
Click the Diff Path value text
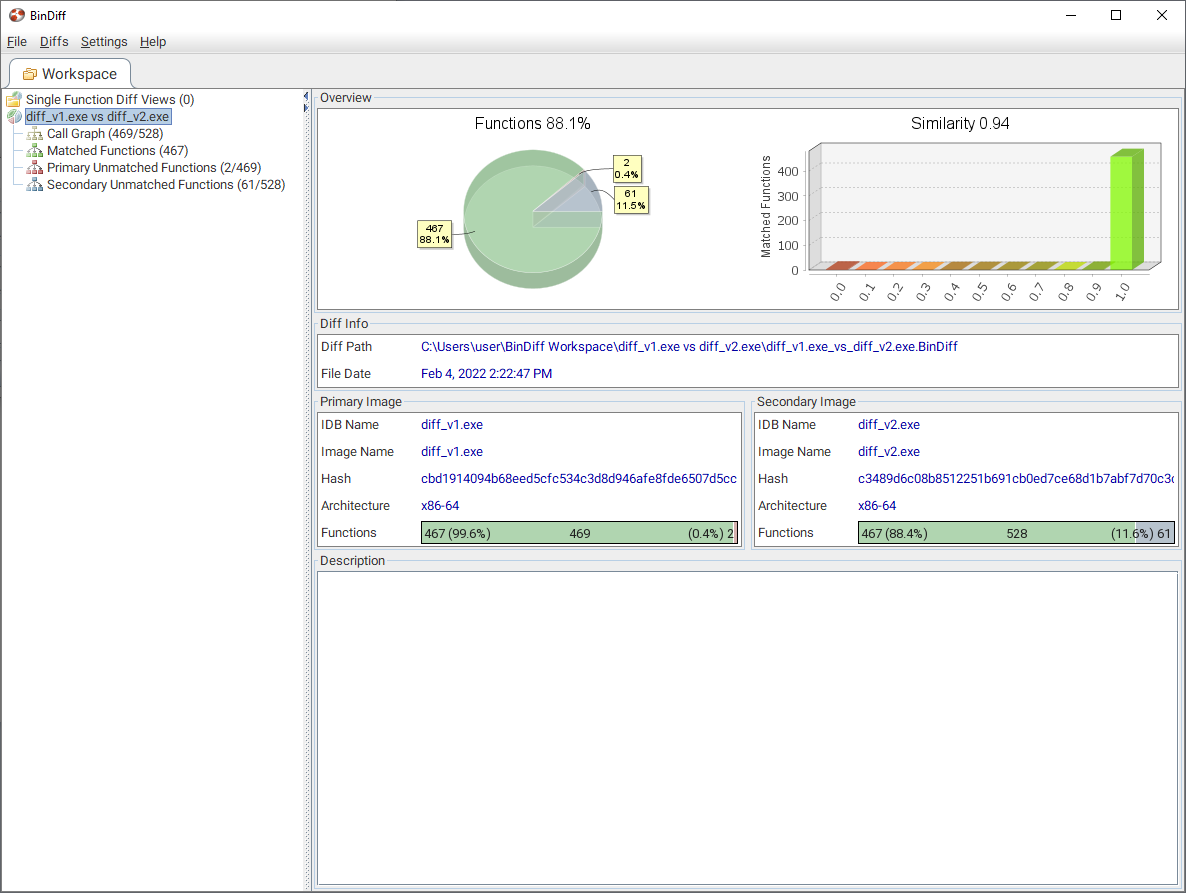[x=689, y=346]
